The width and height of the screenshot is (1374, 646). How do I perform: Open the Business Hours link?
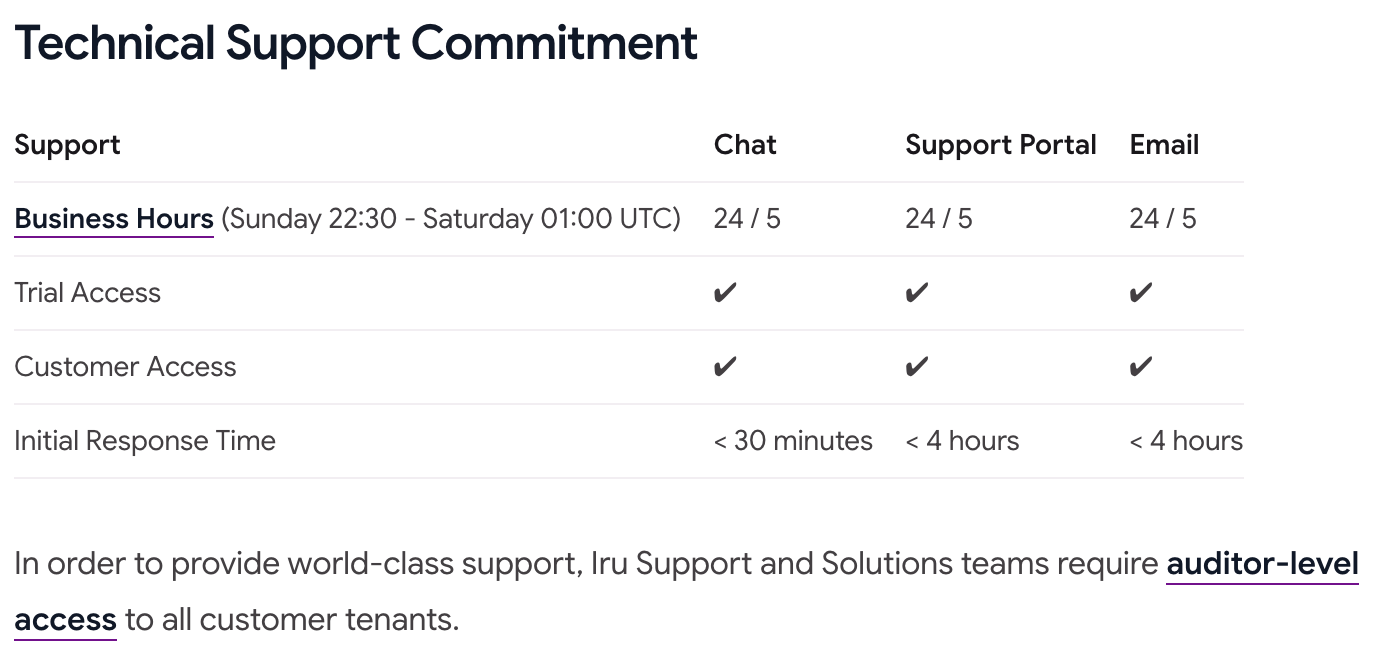pos(114,219)
